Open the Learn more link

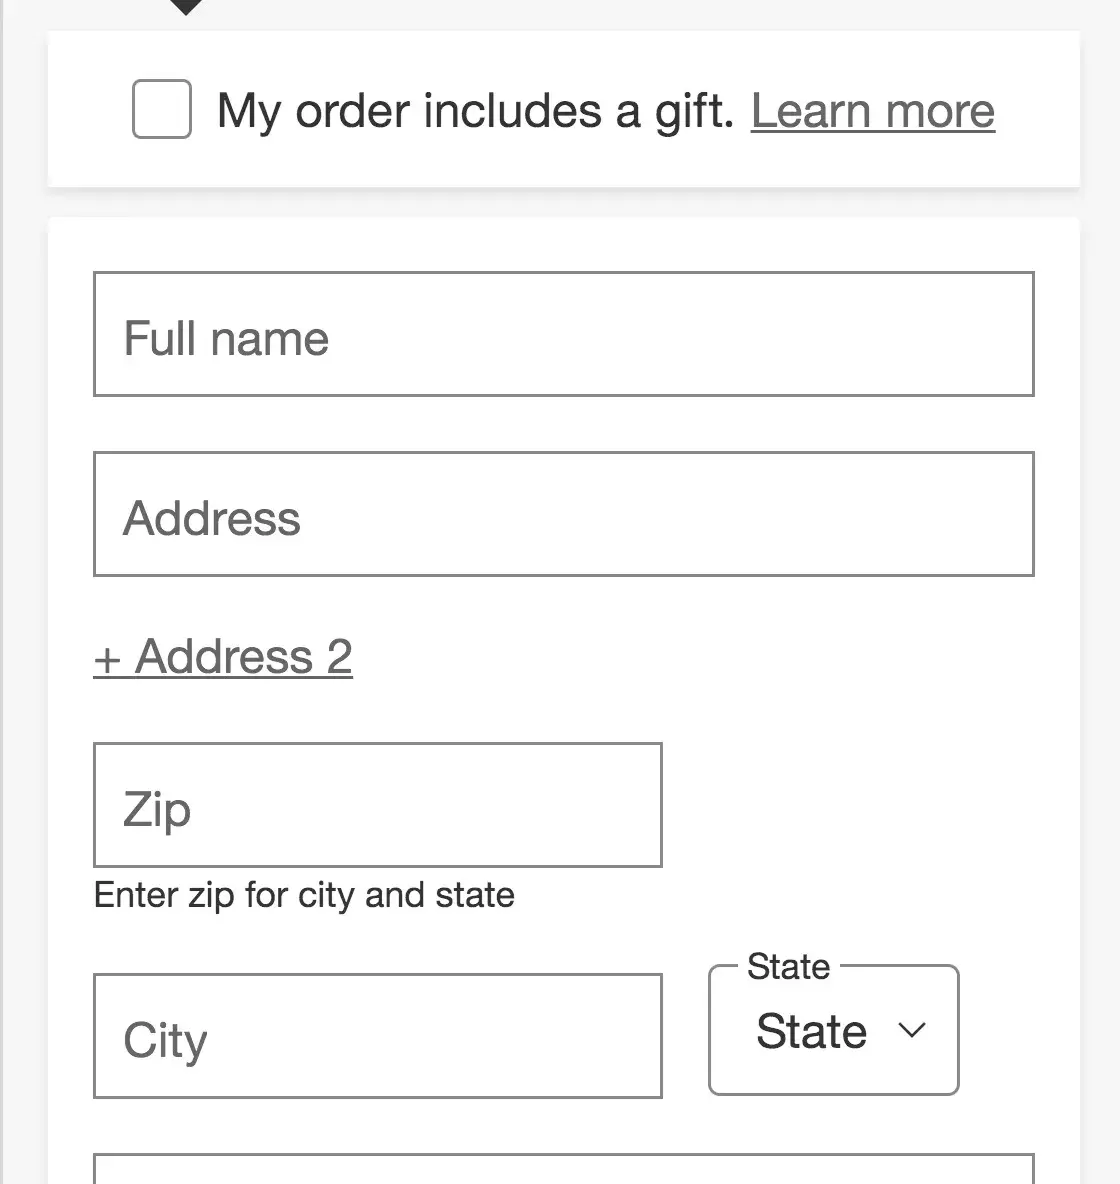click(872, 110)
